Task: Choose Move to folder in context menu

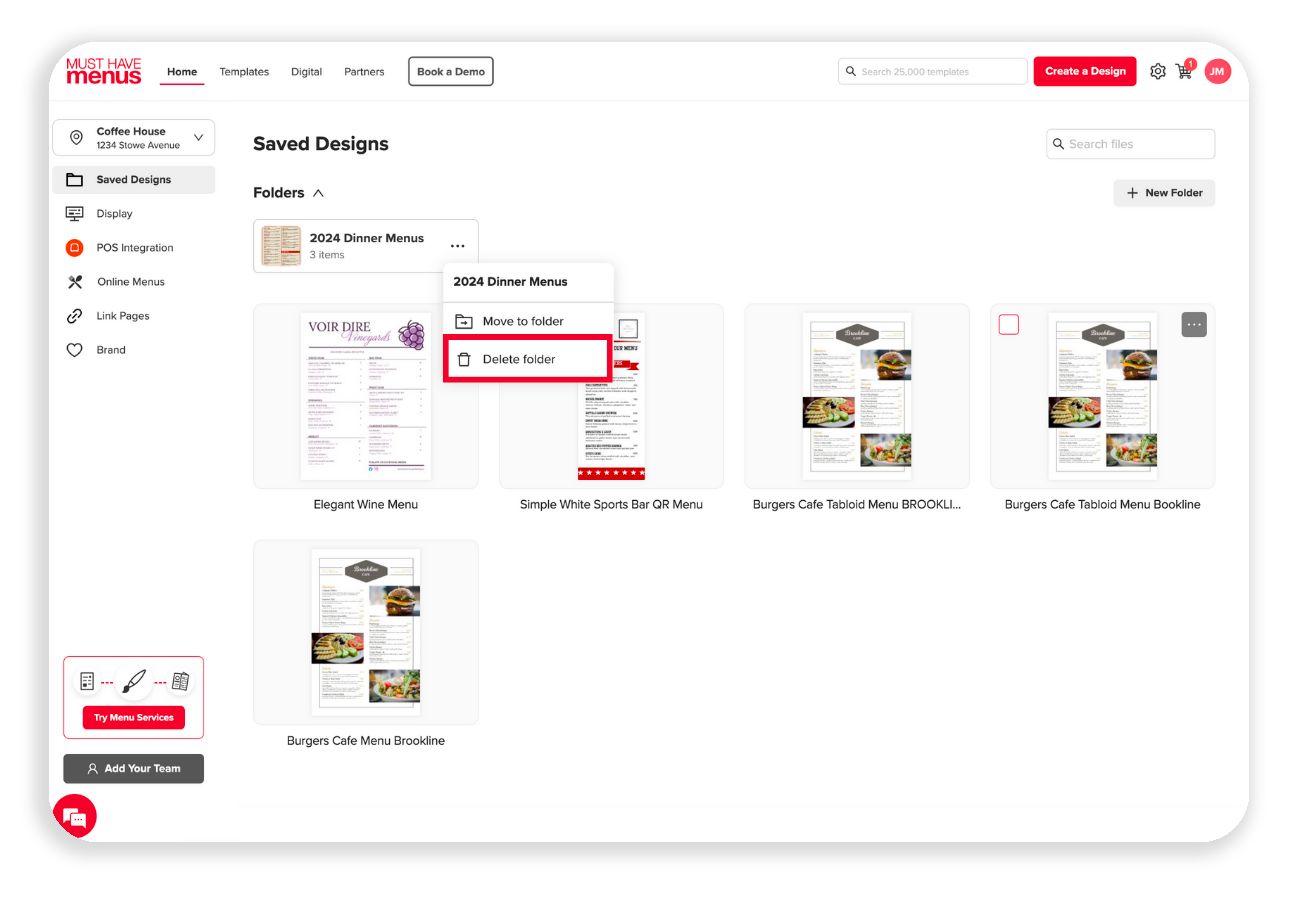Action: coord(528,321)
